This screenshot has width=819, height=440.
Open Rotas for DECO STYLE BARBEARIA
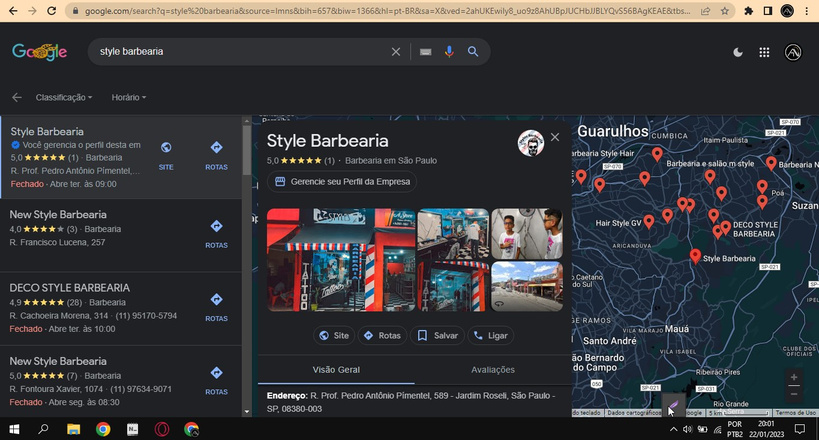(x=216, y=304)
